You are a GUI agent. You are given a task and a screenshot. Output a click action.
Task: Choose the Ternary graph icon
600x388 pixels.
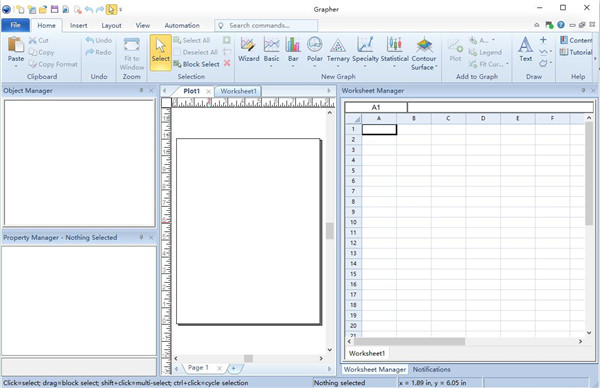[x=338, y=49]
